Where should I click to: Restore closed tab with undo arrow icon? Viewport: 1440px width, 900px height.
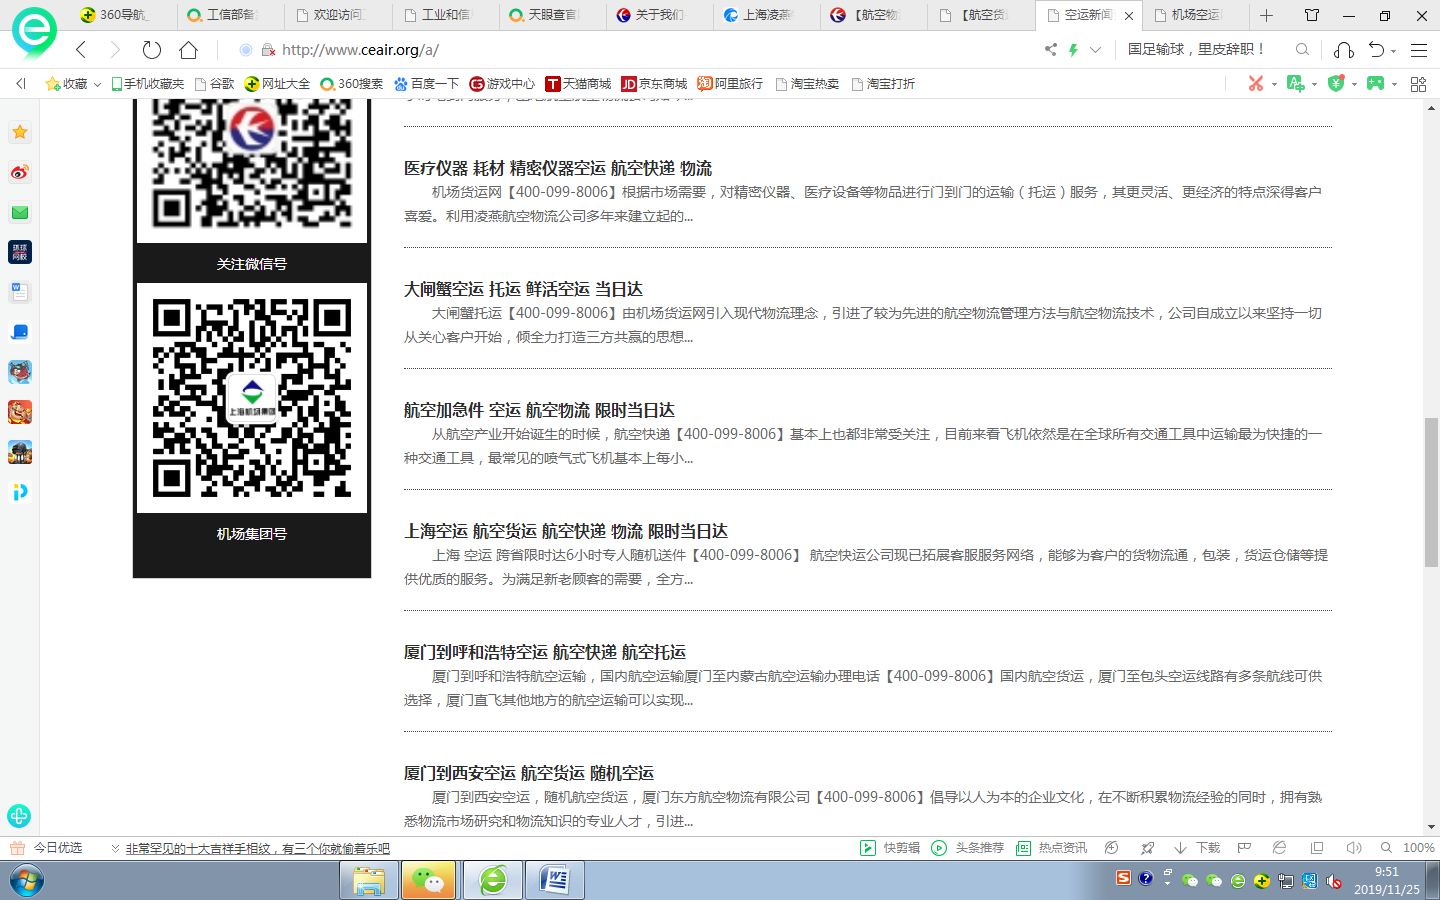tap(1377, 49)
